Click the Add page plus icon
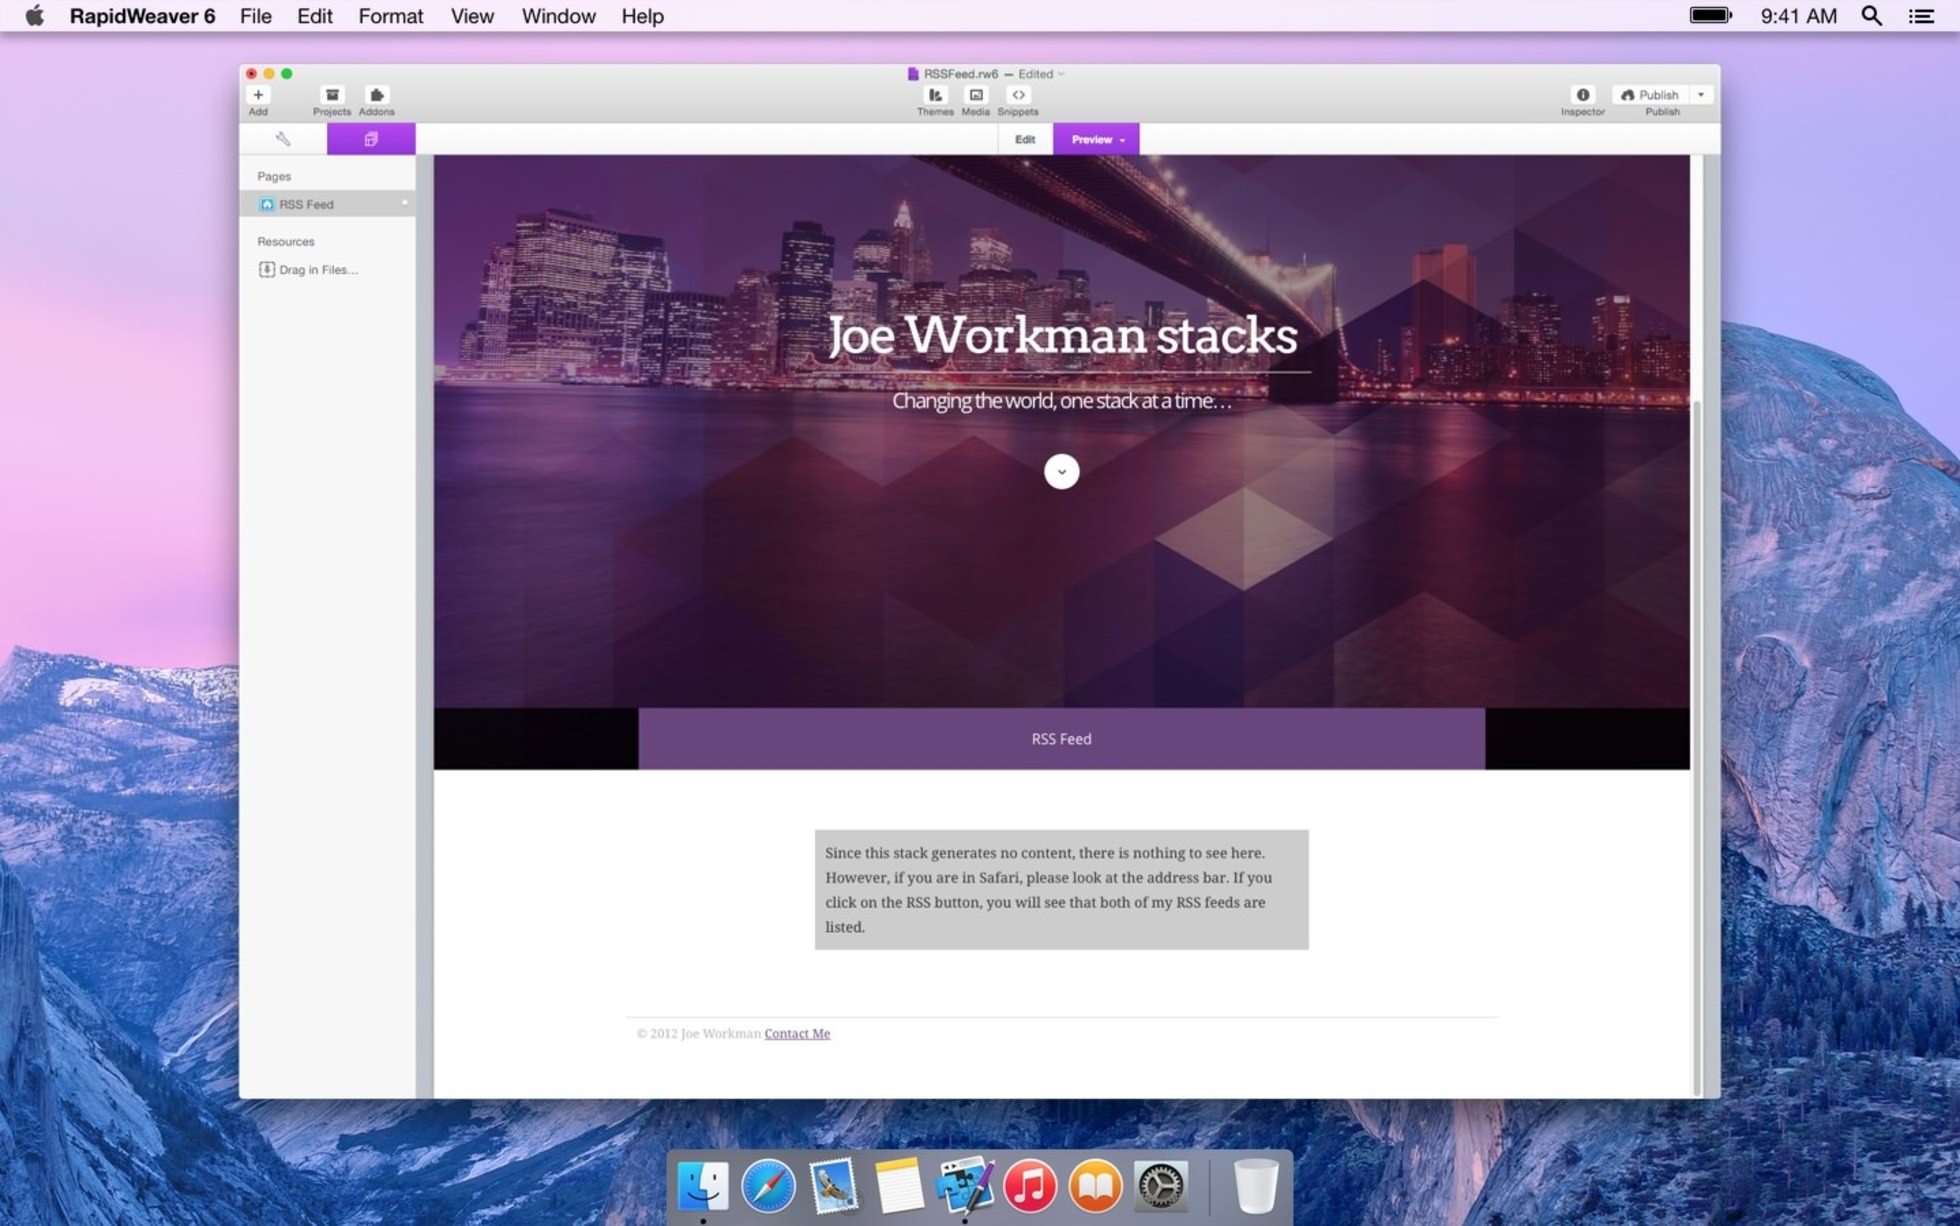The width and height of the screenshot is (1960, 1226). point(258,95)
